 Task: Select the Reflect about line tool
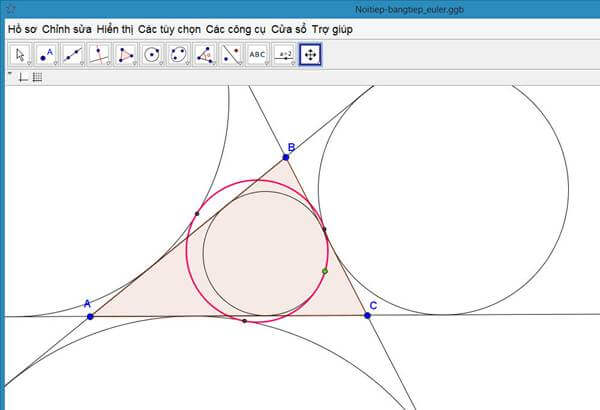pyautogui.click(x=232, y=55)
